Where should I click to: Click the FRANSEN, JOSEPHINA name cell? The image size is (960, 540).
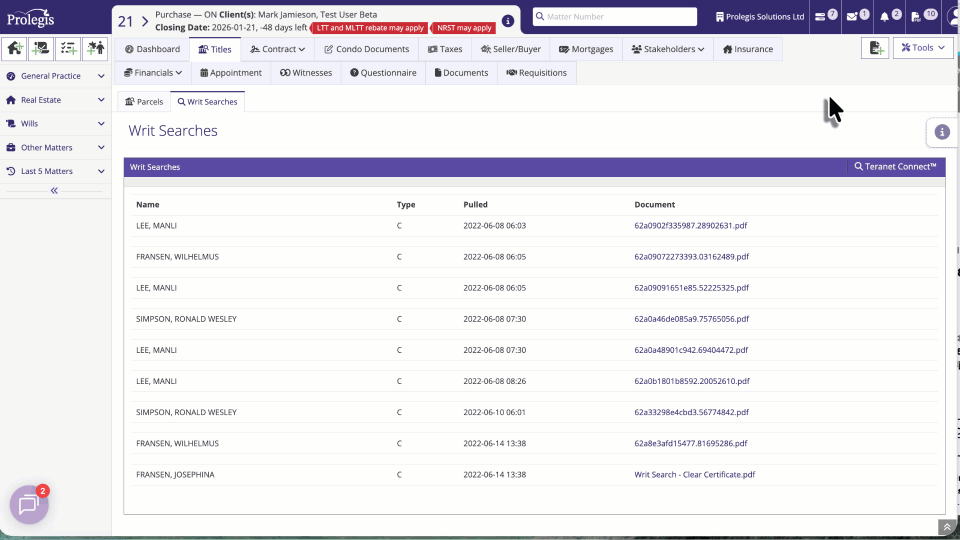point(175,474)
